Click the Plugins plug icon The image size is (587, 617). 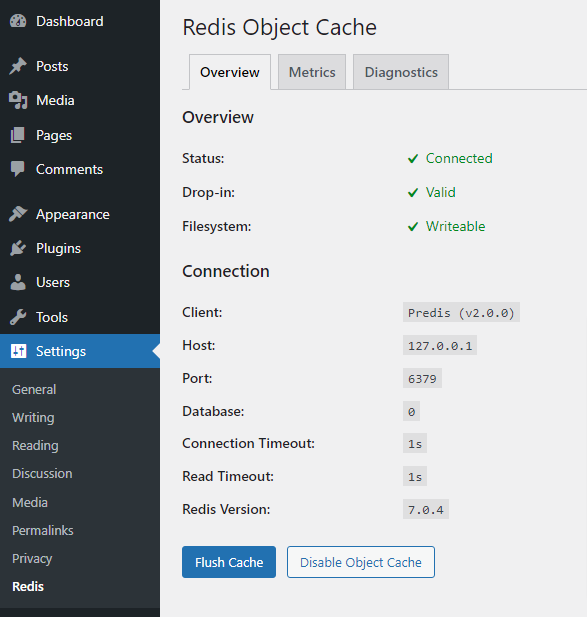tap(18, 248)
